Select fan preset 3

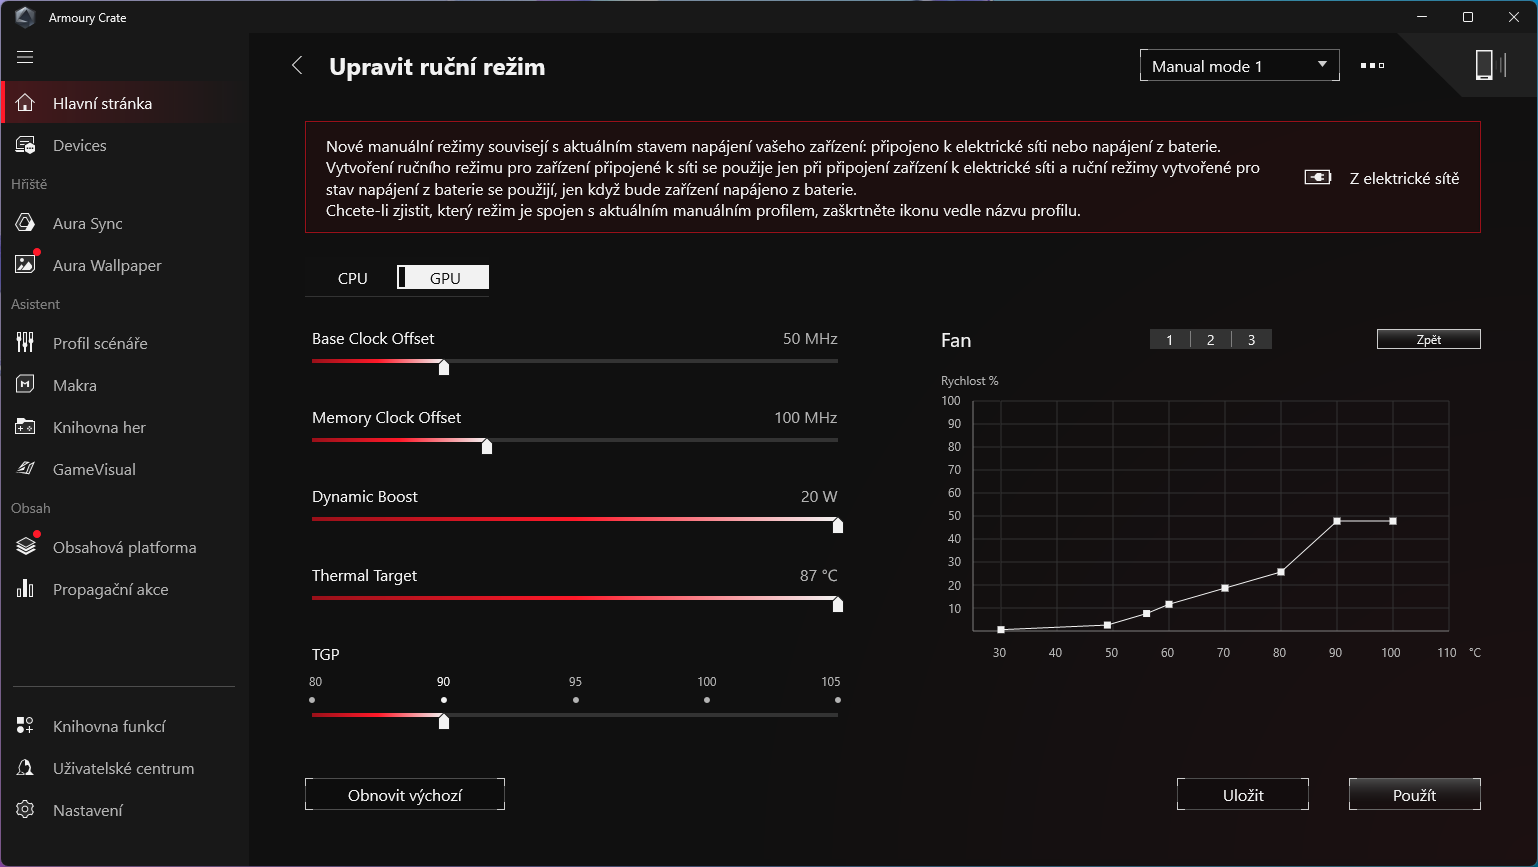click(x=1251, y=340)
